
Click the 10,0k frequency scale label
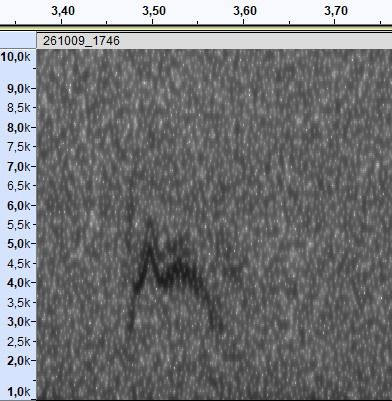tap(16, 57)
